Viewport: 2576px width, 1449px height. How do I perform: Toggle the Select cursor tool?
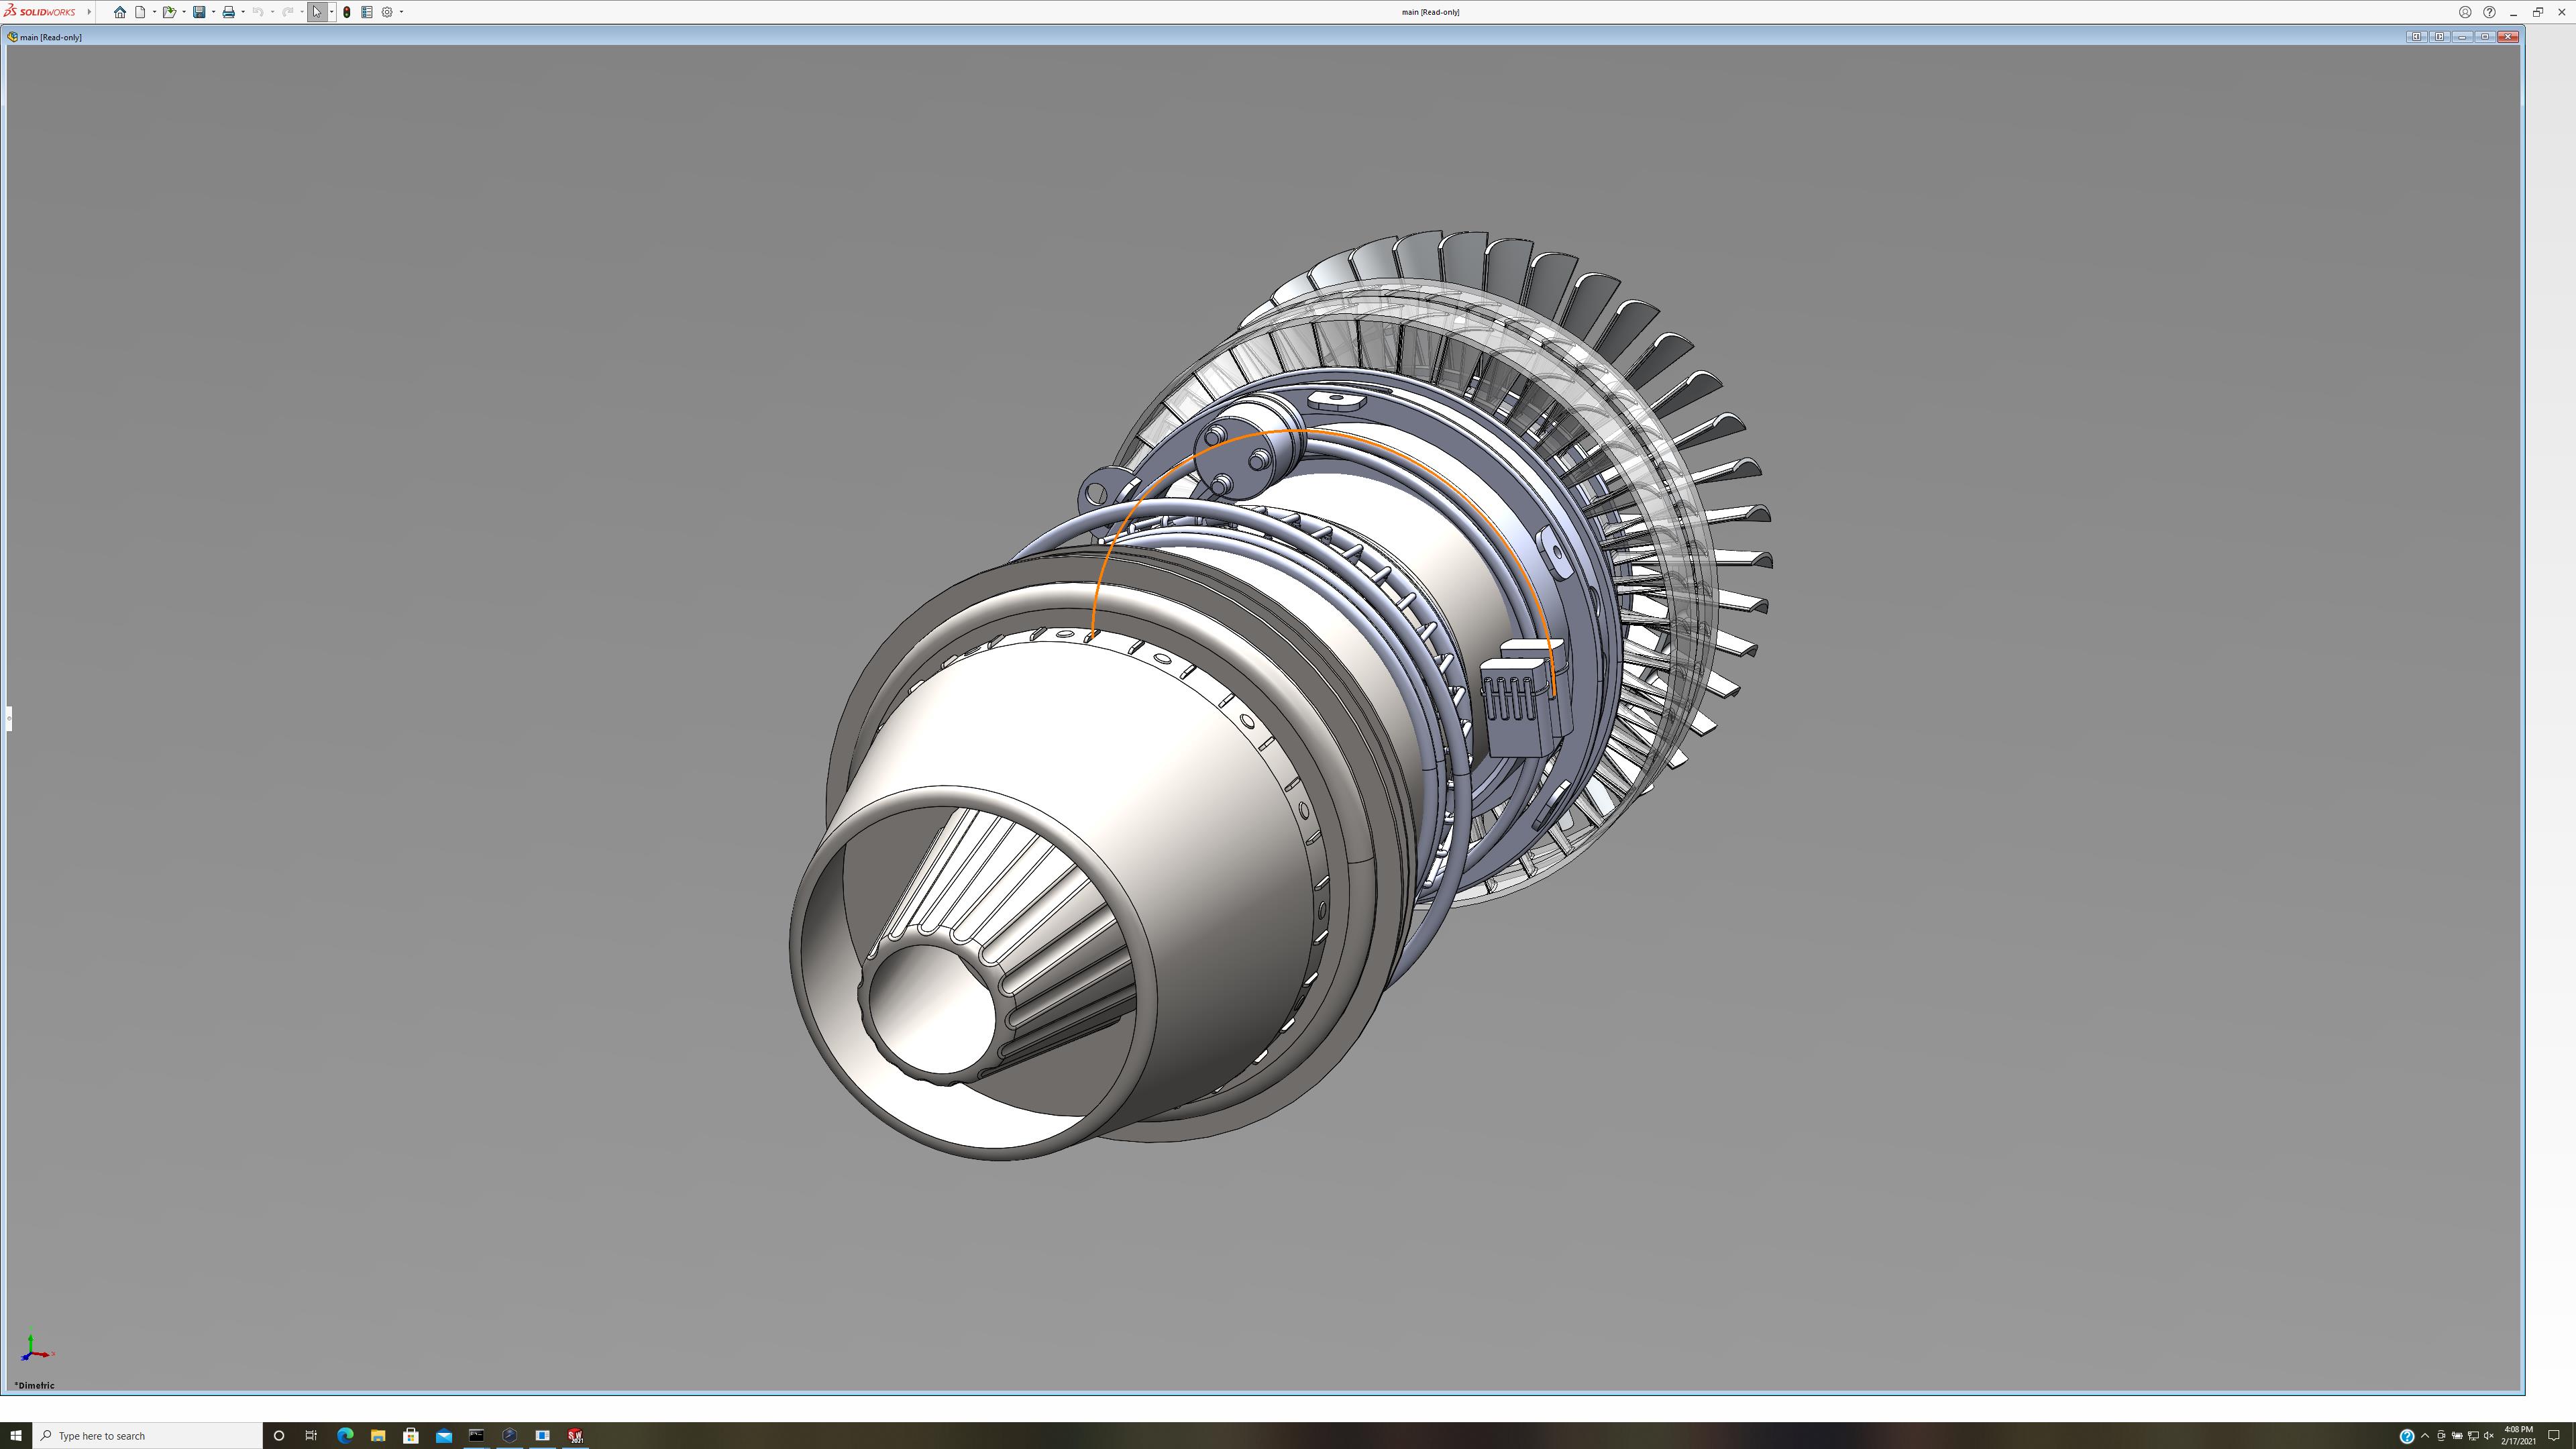317,12
